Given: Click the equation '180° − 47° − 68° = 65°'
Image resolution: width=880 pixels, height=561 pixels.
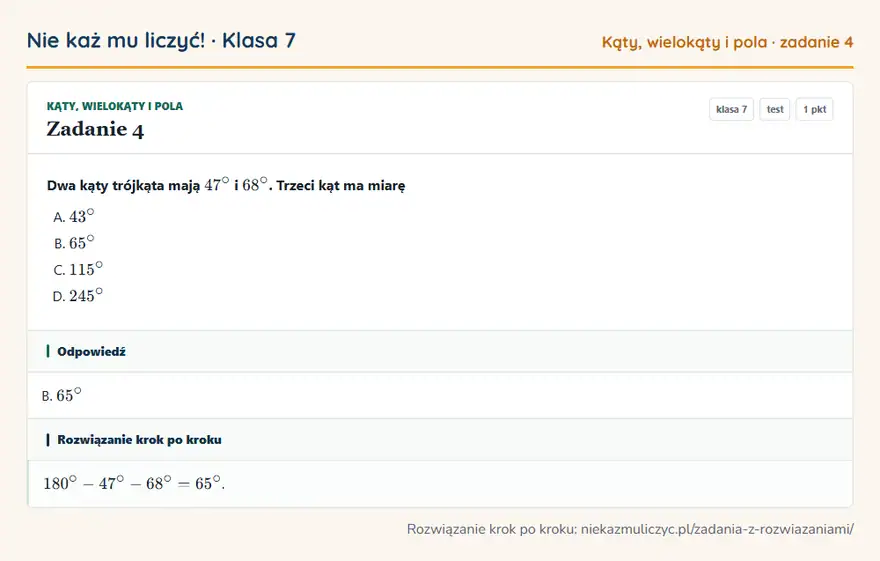Looking at the screenshot, I should pos(134,483).
